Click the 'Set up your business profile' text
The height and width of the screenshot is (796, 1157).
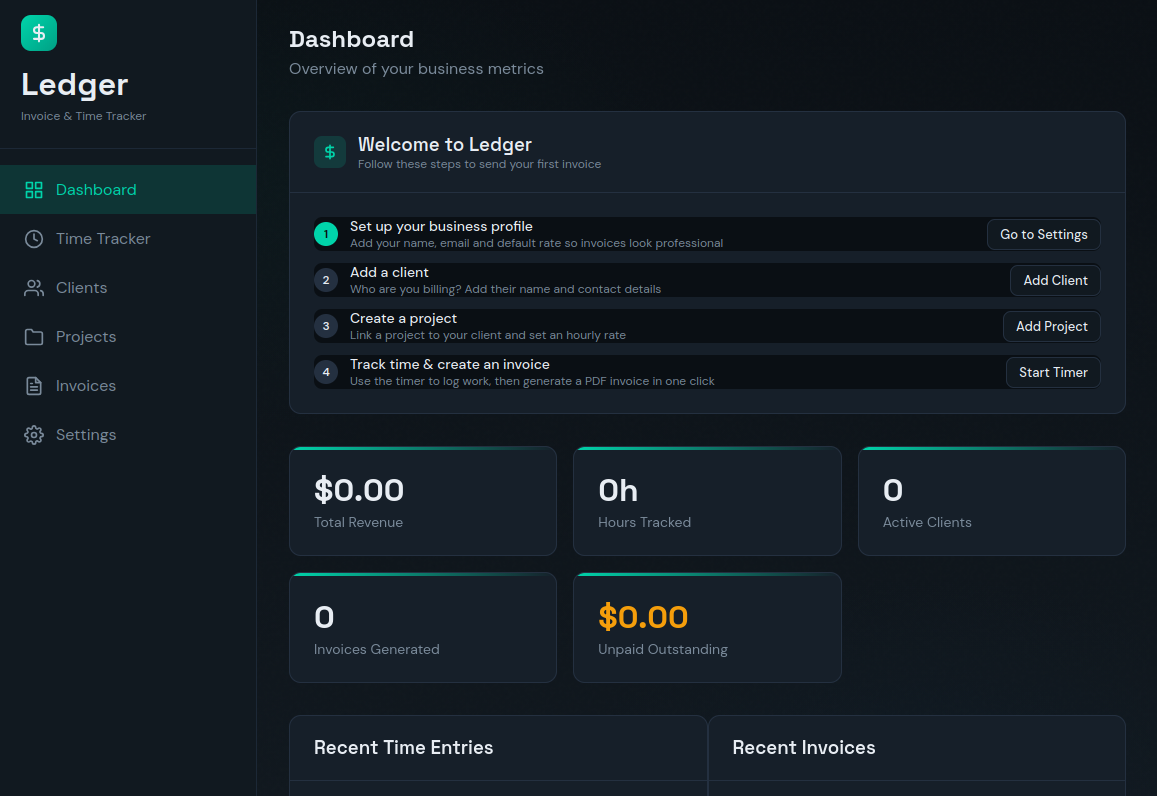click(441, 226)
